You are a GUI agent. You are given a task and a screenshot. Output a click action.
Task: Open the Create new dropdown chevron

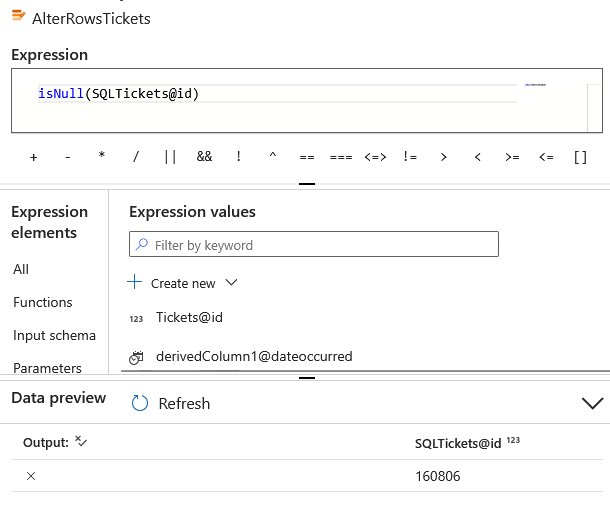click(231, 283)
